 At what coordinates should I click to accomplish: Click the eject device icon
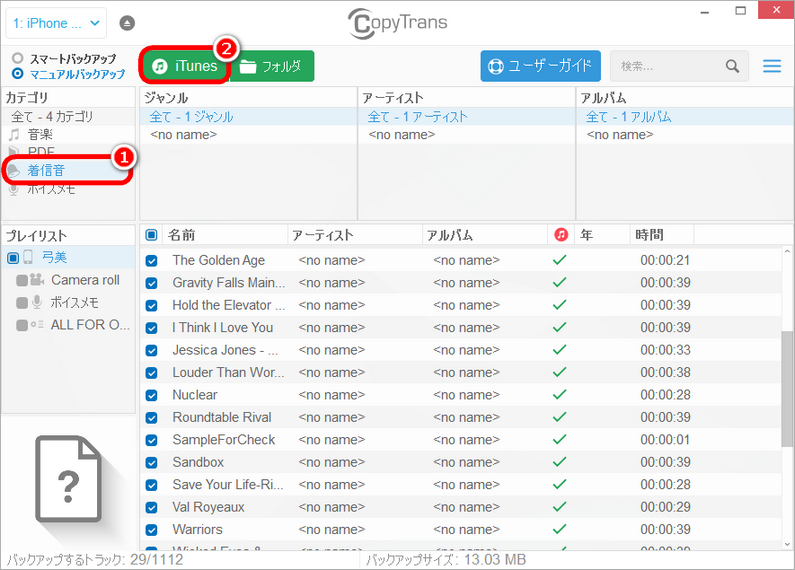tap(127, 23)
